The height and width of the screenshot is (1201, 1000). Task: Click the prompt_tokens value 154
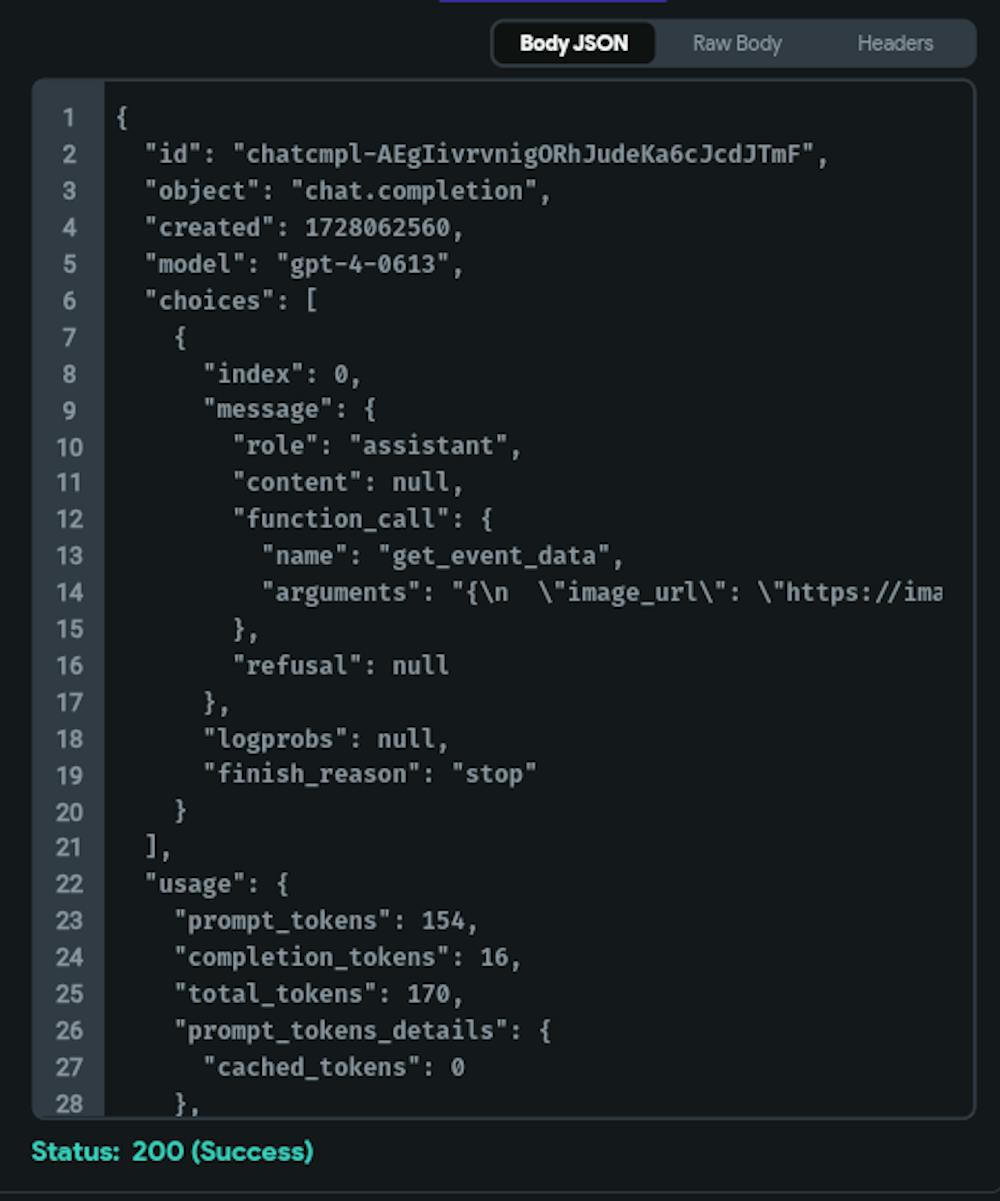(443, 920)
